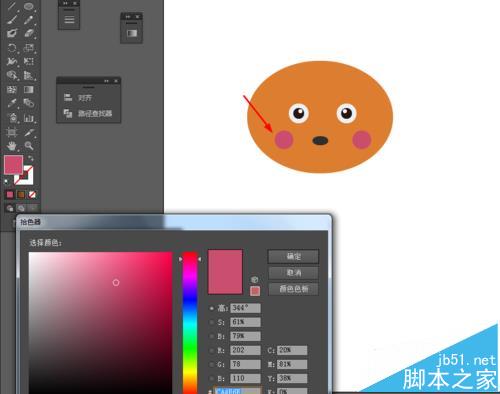Select the Mesh tool
500x394 pixels.
pos(12,89)
